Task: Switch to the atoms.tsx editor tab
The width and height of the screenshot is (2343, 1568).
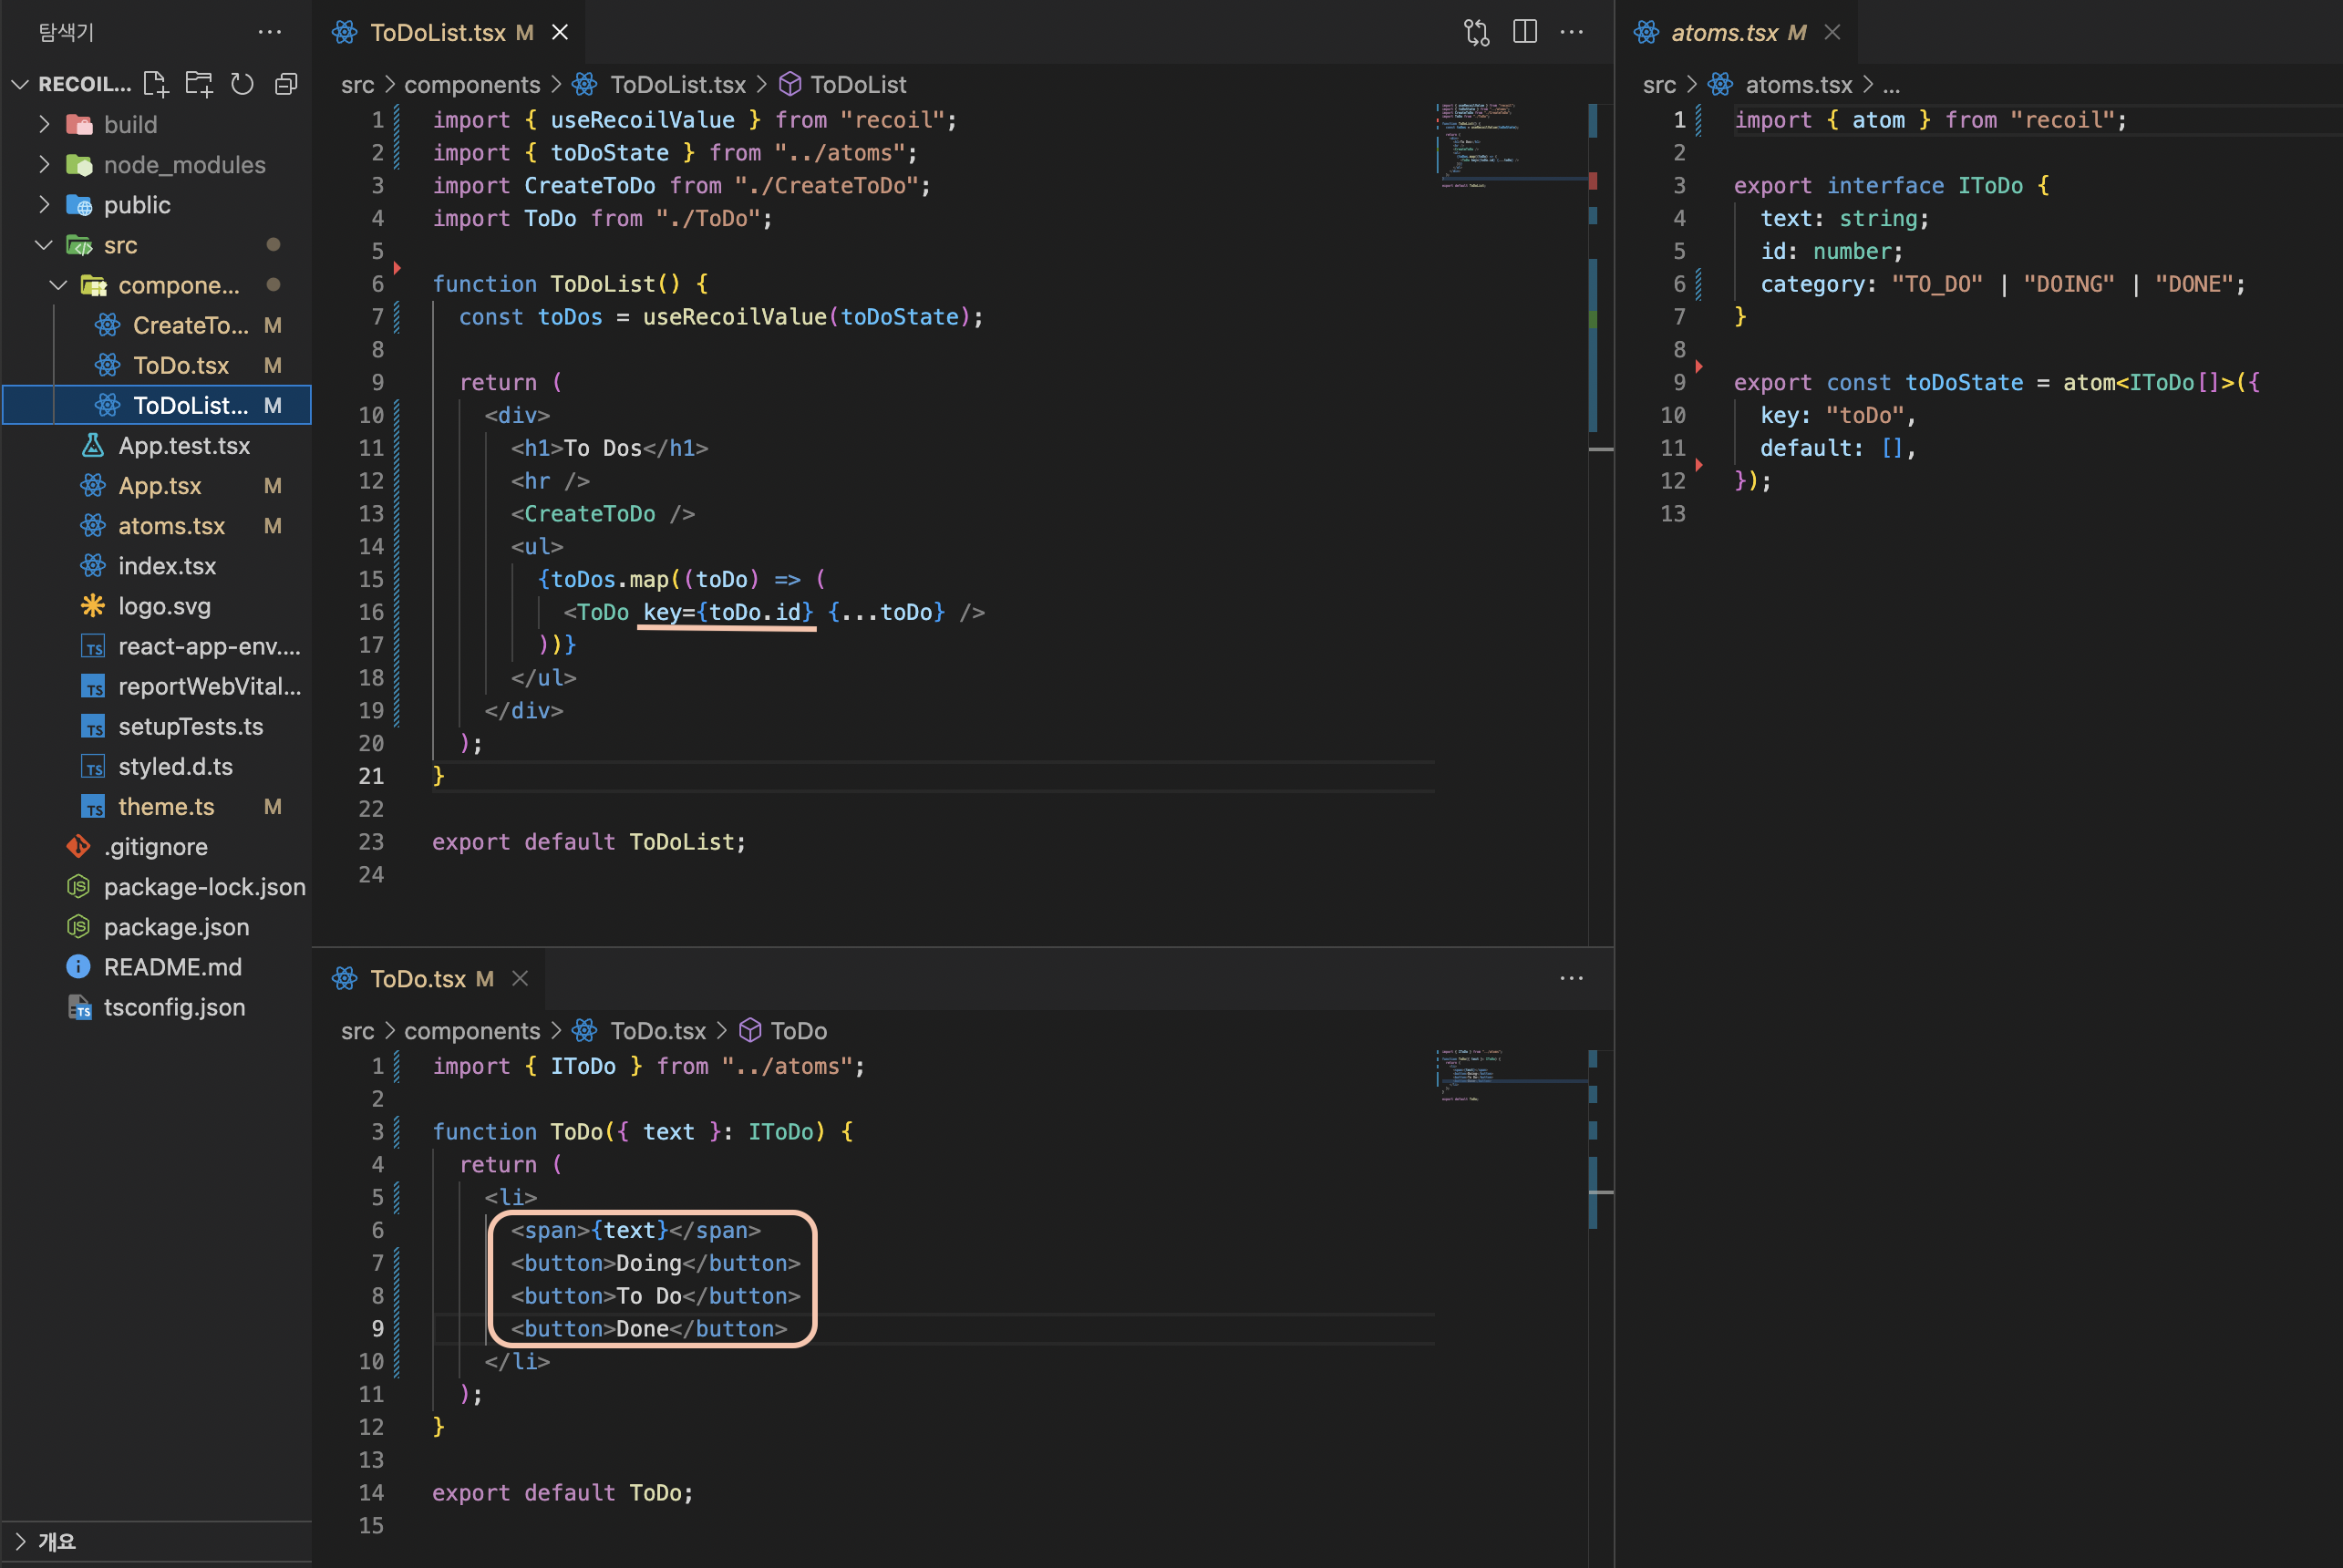Action: click(x=1723, y=32)
